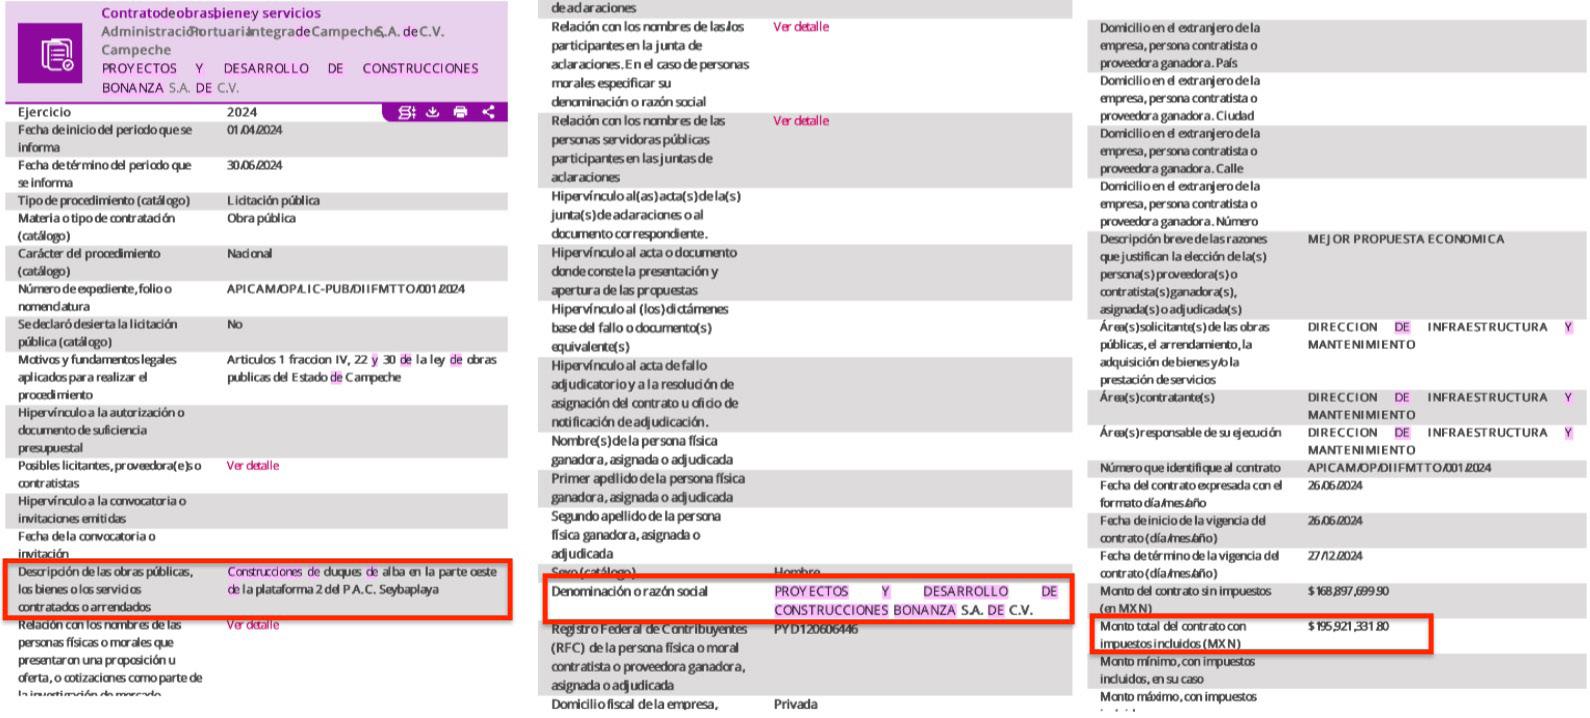Click the MEJOR PROPUESTA ECONOMICA value
1590x718 pixels.
(x=1406, y=239)
